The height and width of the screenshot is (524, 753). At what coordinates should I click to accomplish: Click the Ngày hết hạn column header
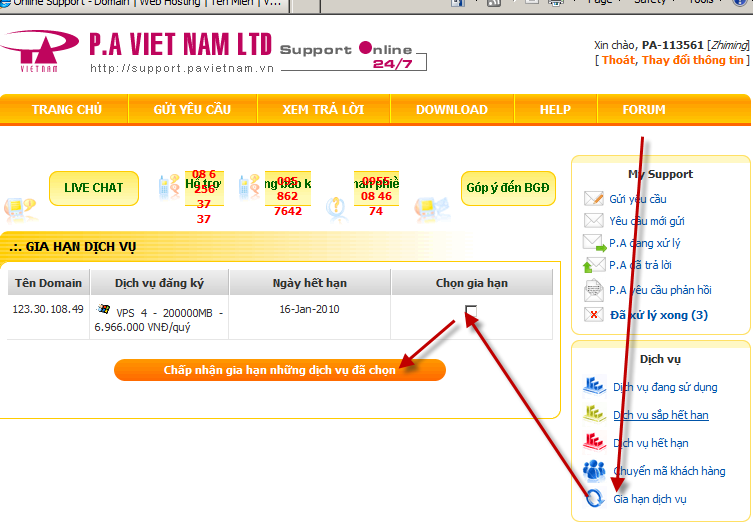(x=310, y=283)
